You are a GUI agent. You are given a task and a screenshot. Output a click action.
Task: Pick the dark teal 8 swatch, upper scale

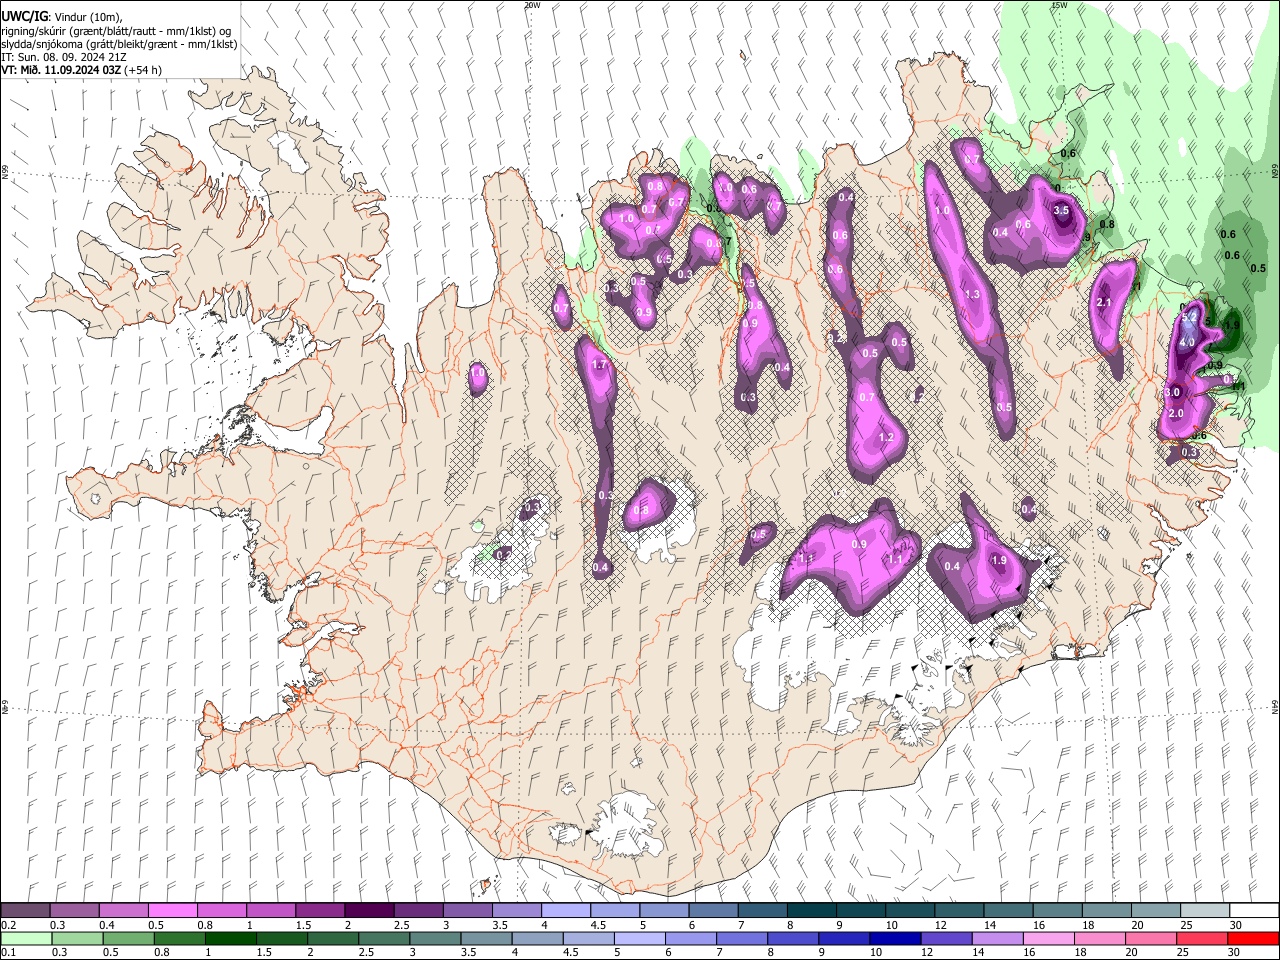click(812, 911)
